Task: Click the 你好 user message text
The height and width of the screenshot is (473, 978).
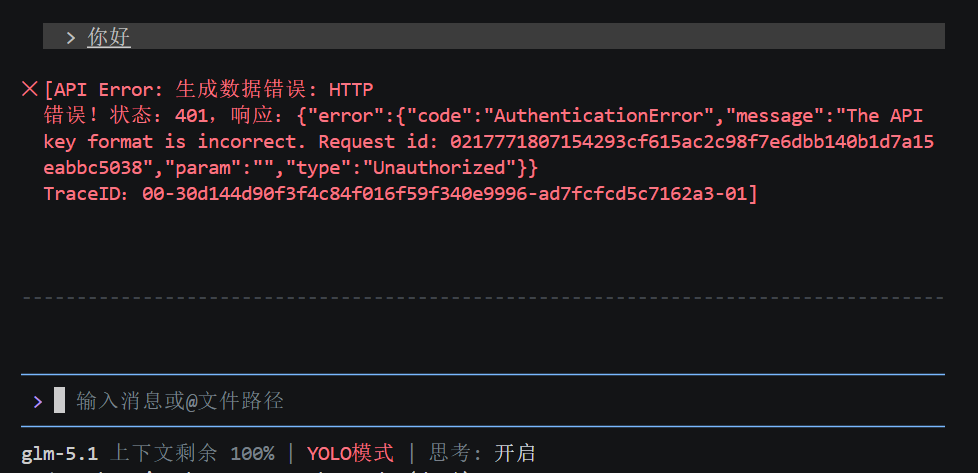Action: pos(109,38)
